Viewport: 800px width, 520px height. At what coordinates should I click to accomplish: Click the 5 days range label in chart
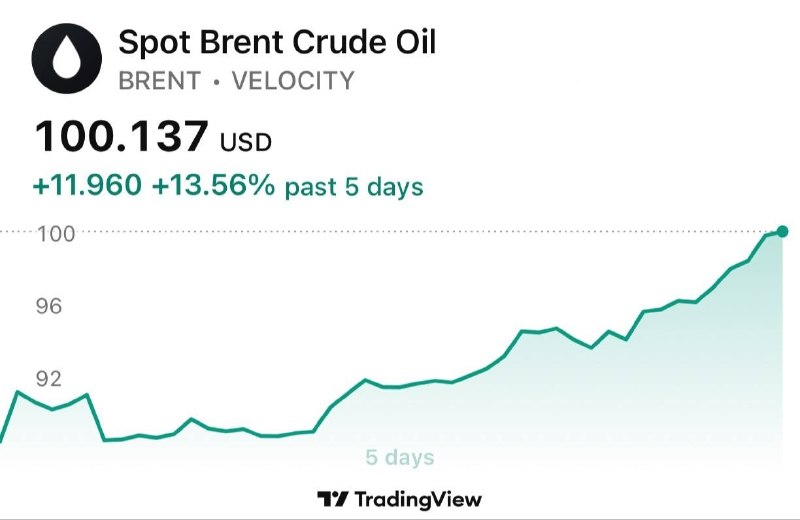[400, 457]
